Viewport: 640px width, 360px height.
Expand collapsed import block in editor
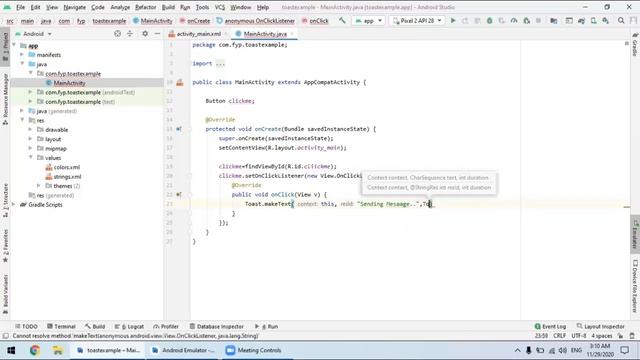[x=220, y=64]
